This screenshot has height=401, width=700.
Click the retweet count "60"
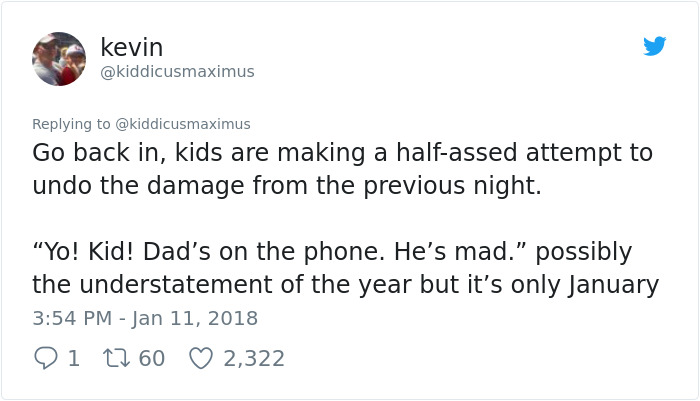pyautogui.click(x=152, y=359)
